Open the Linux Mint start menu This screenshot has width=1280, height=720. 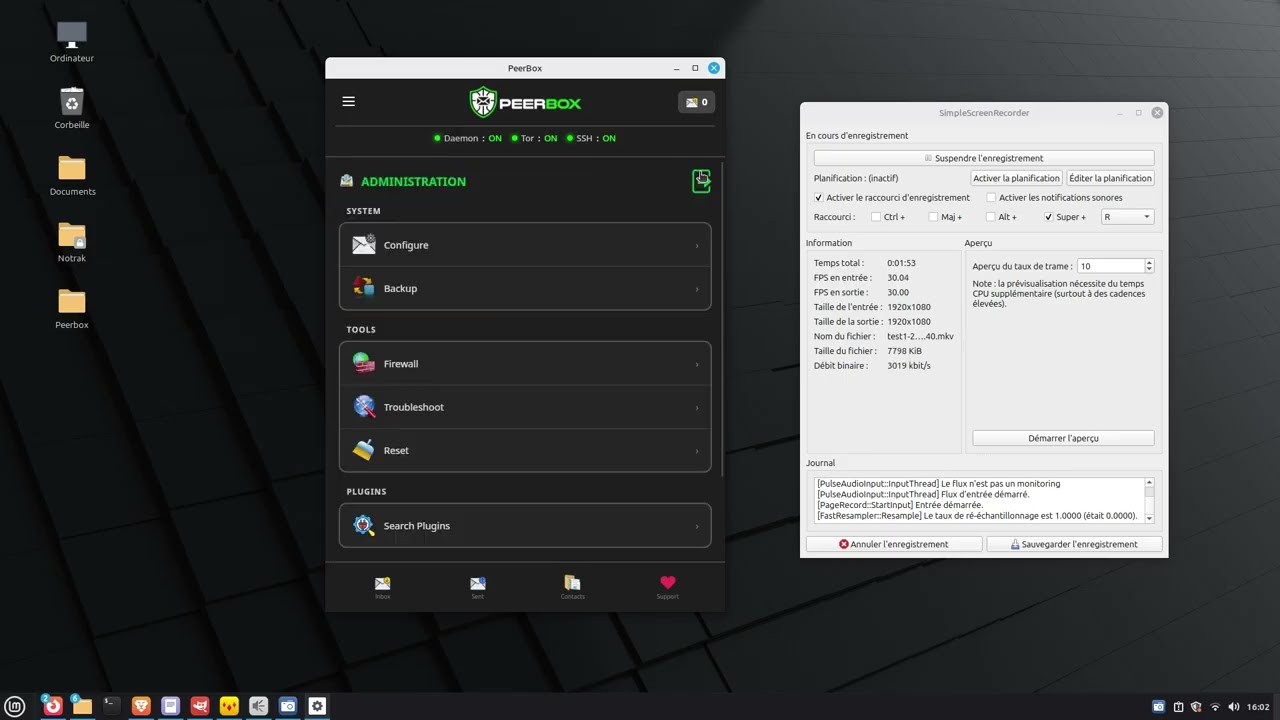coord(16,706)
